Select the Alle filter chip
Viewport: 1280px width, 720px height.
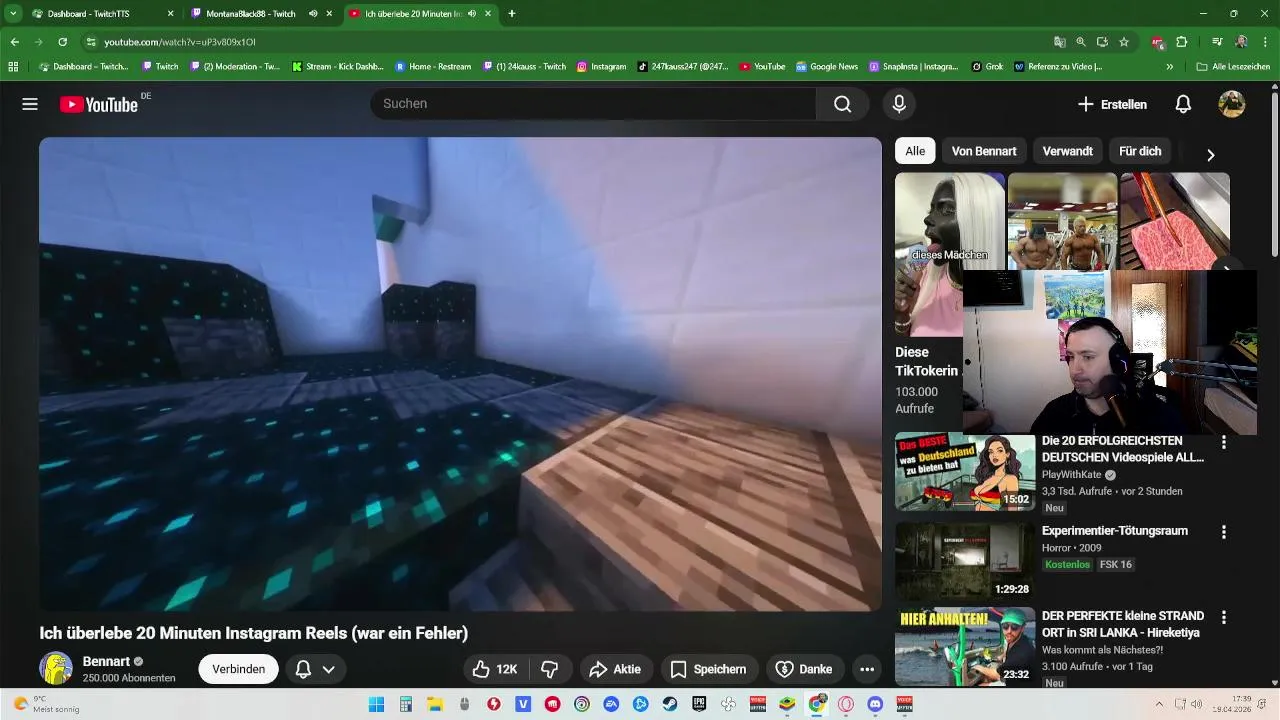coord(915,151)
